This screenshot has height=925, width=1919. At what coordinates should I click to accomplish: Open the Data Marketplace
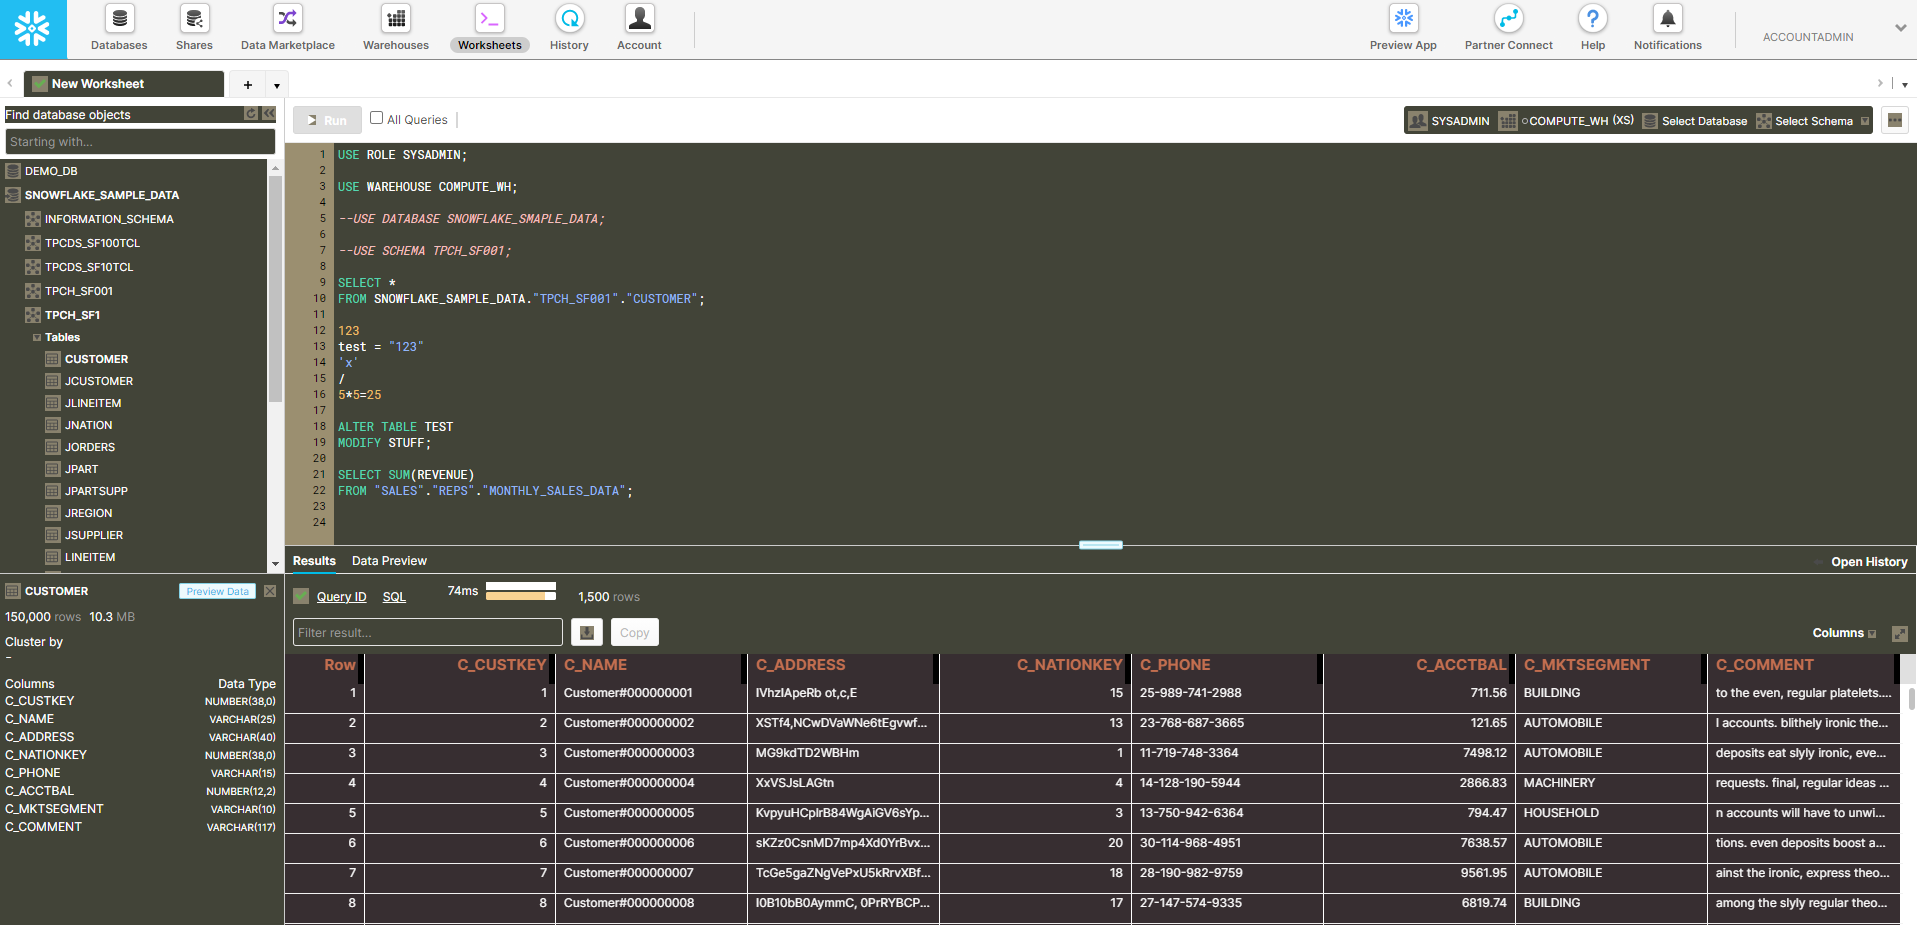click(288, 28)
